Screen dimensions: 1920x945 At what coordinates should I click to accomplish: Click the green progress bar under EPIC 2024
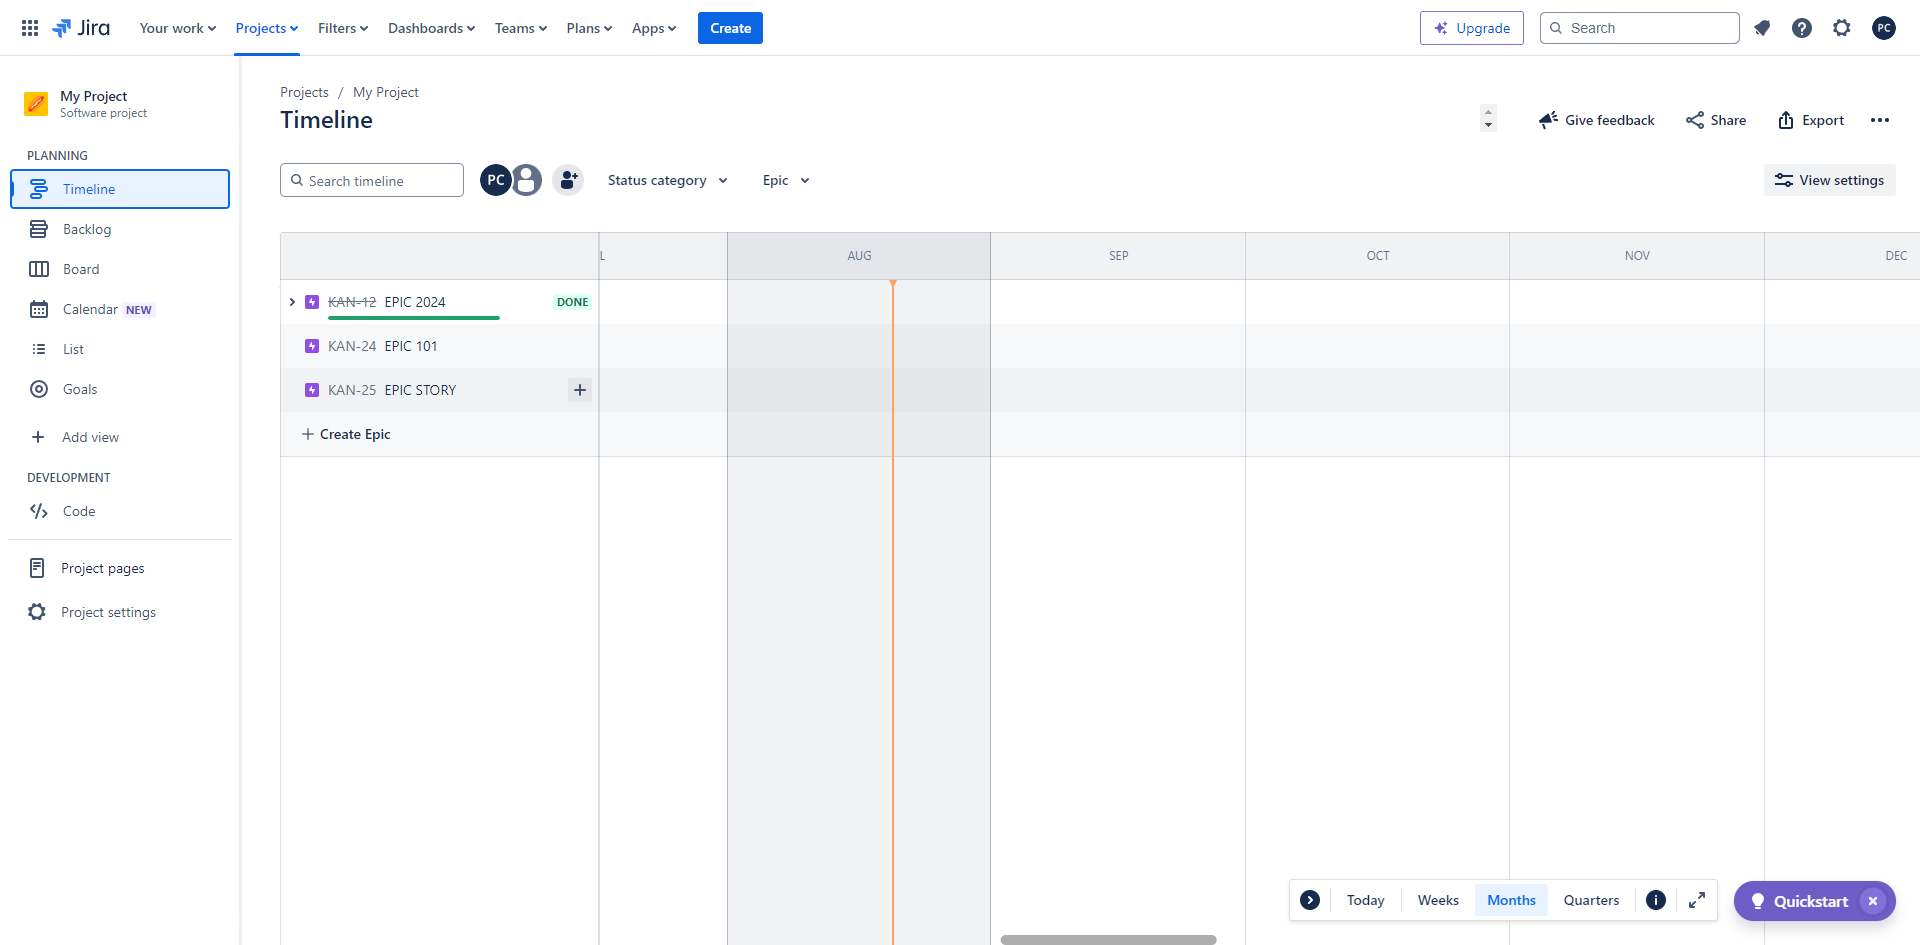(414, 318)
